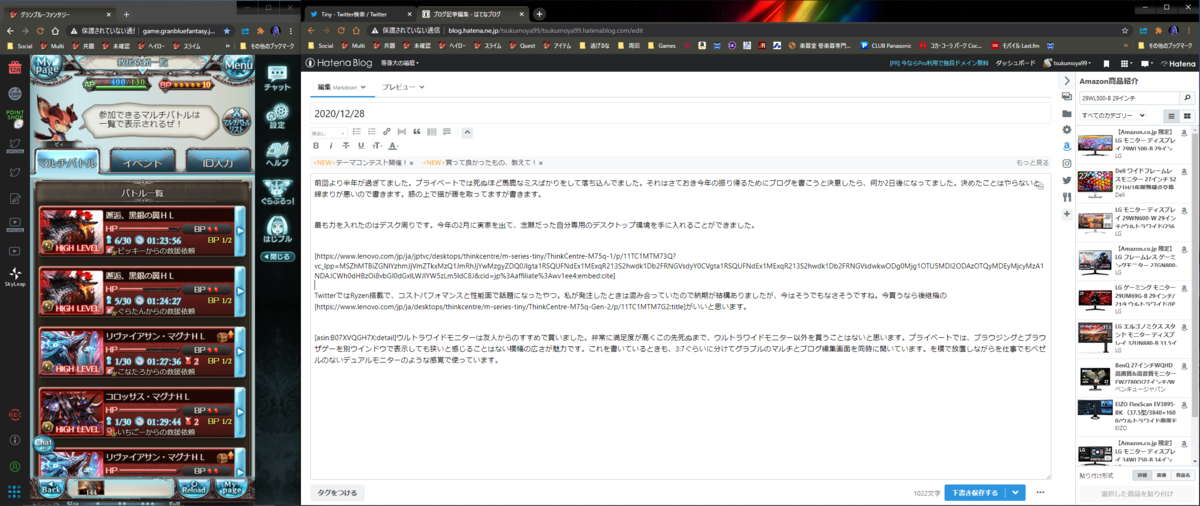Image resolution: width=1200 pixels, height=506 pixels.
Task: Toggle bold formatting in the Hatena editor
Action: tap(317, 146)
